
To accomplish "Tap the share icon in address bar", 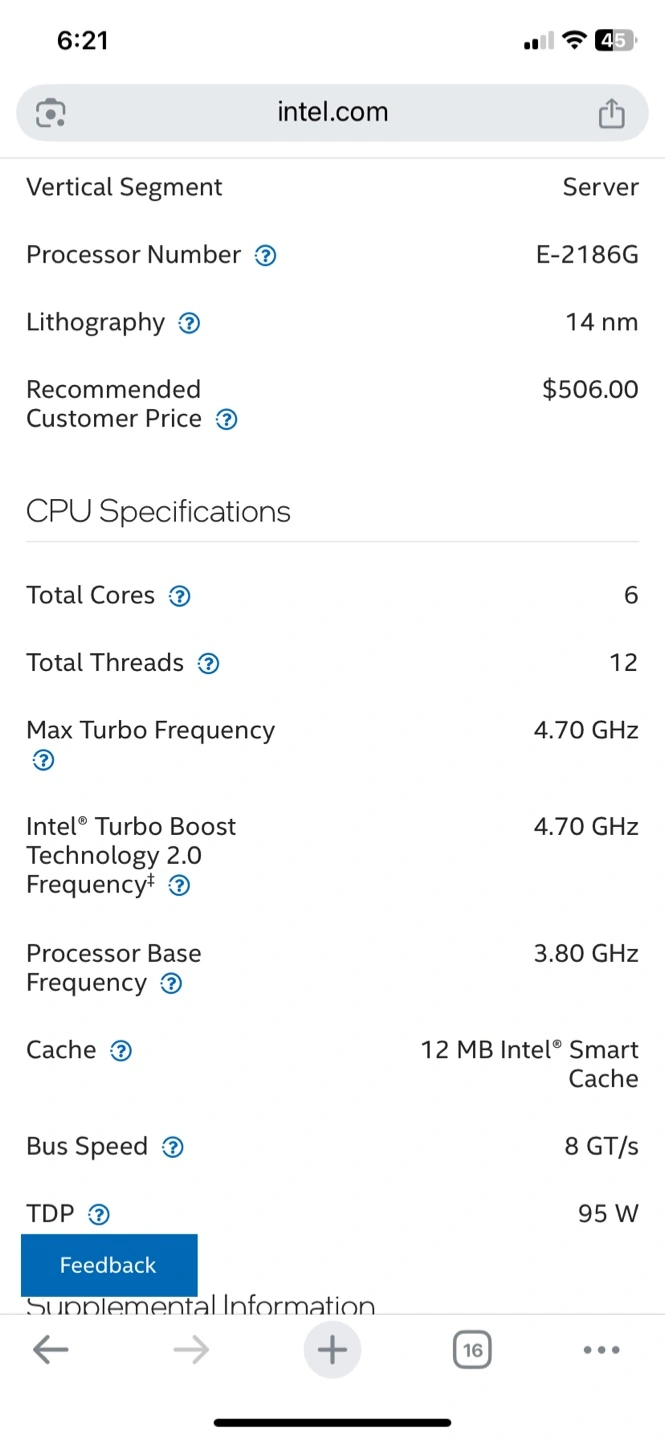I will pyautogui.click(x=611, y=113).
